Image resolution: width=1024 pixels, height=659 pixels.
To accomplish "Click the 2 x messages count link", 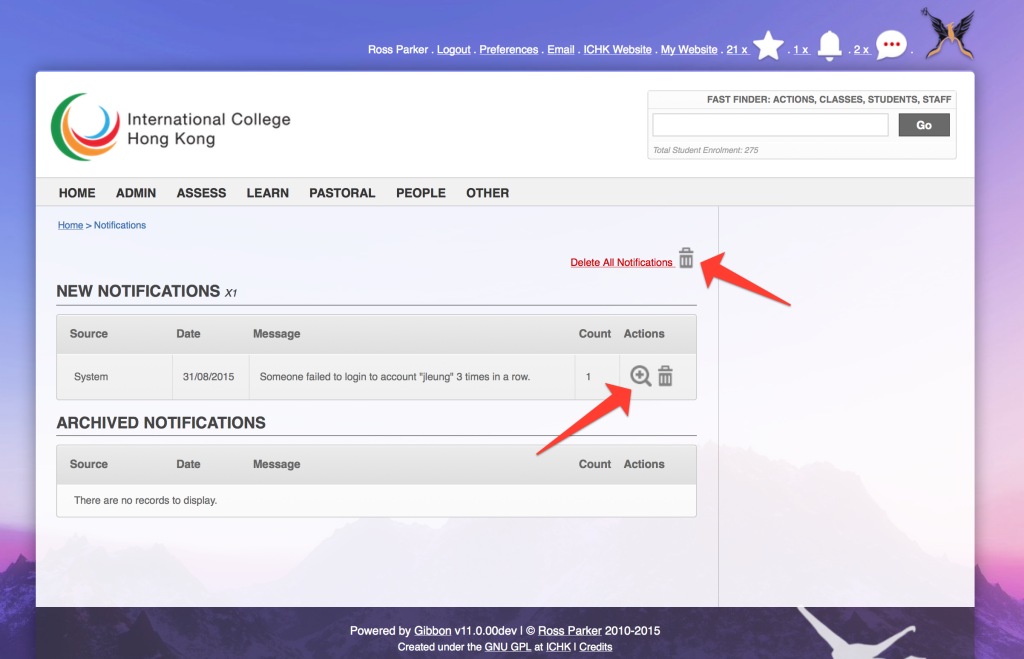I will click(862, 50).
